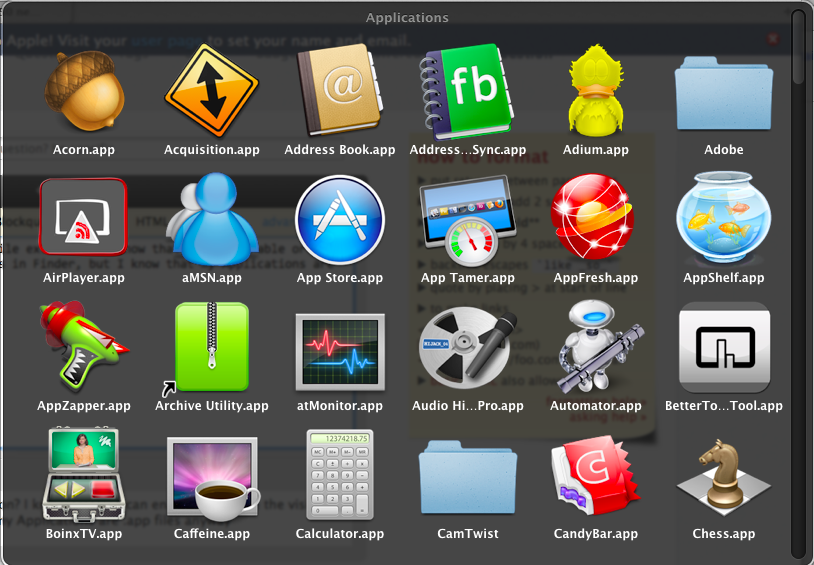Click the AppShelf.app label
Image resolution: width=814 pixels, height=565 pixels.
point(724,278)
